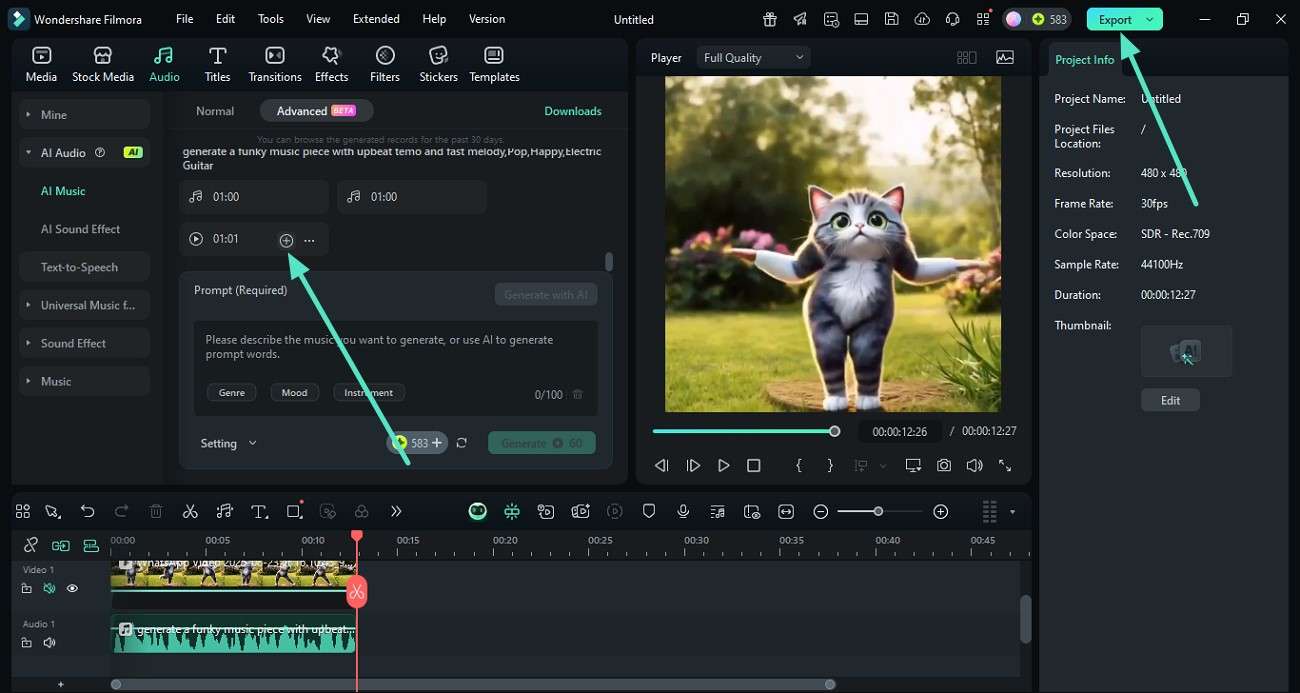Click Edit under the thumbnail
This screenshot has height=693, width=1300.
[x=1170, y=400]
